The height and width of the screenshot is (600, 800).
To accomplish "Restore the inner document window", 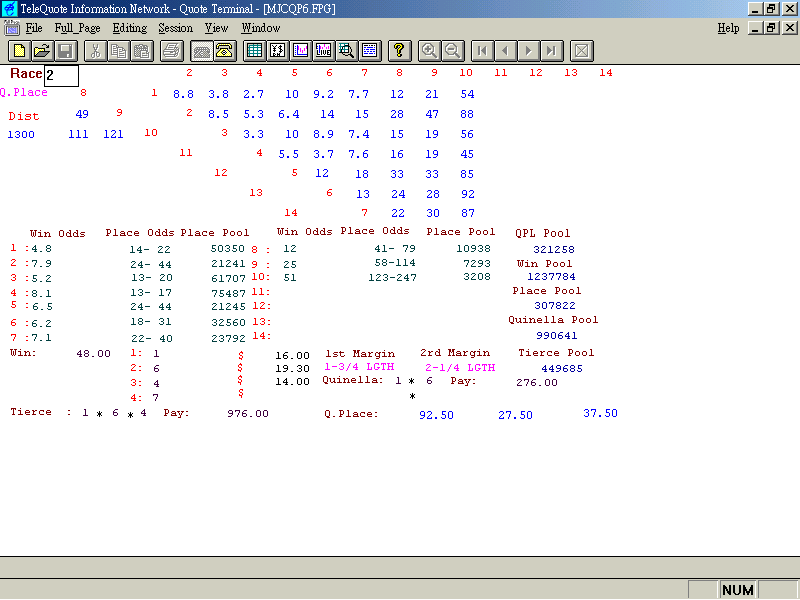I will [x=772, y=28].
